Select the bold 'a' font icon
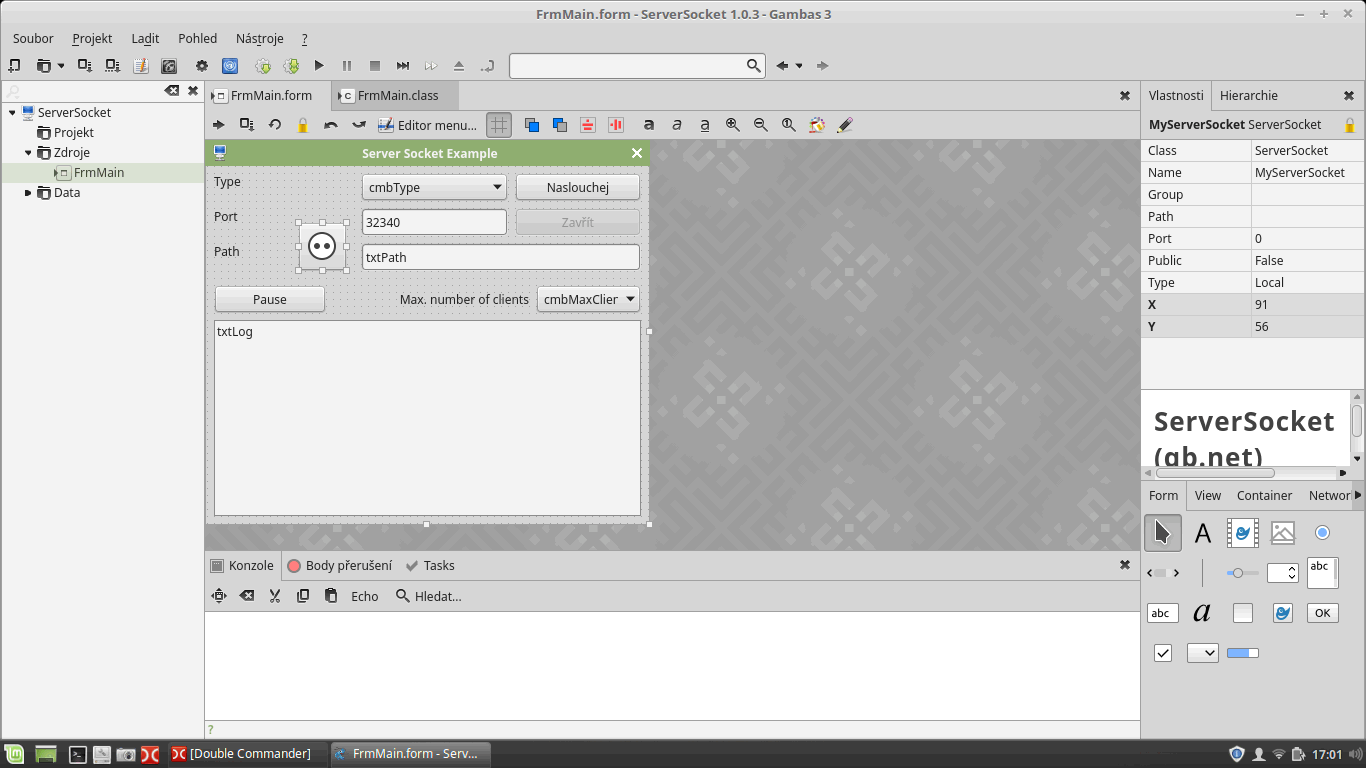 tap(649, 125)
